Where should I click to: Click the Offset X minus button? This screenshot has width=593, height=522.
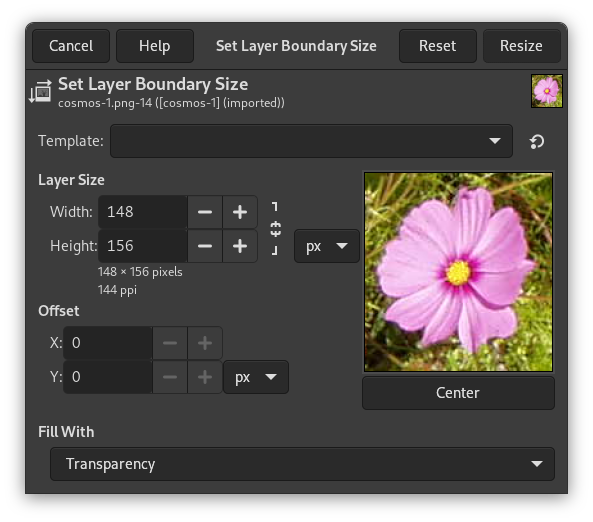170,343
